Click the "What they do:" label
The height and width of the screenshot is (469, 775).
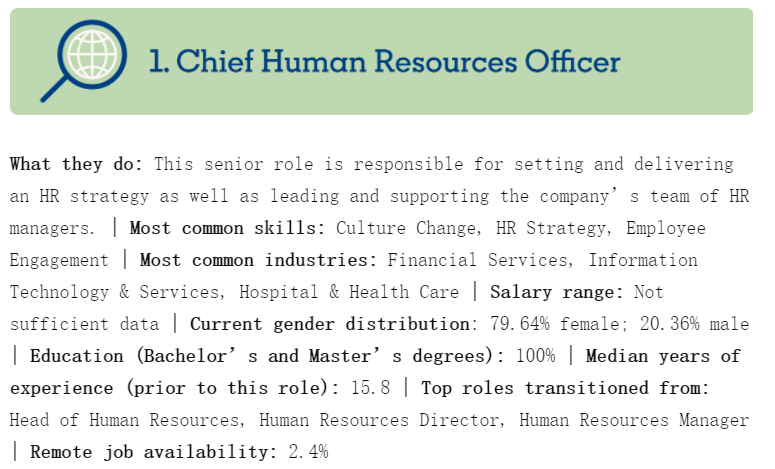(x=76, y=164)
